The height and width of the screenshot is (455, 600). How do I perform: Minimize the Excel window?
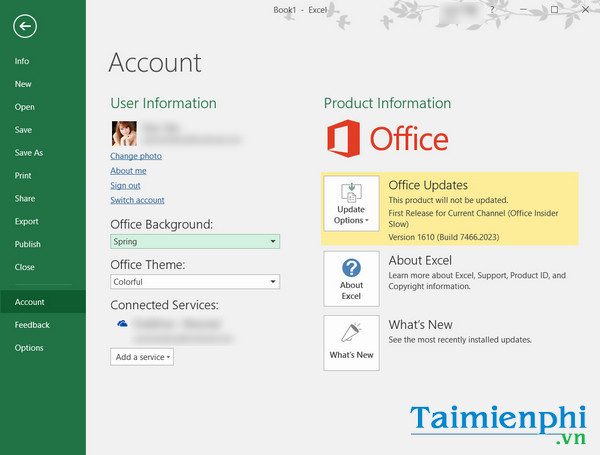[523, 10]
